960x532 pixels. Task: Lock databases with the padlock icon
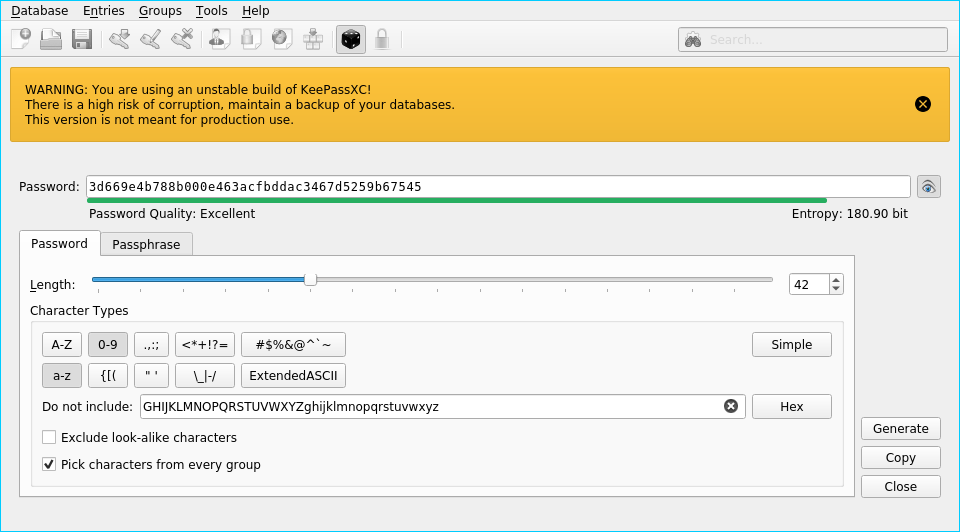[382, 39]
